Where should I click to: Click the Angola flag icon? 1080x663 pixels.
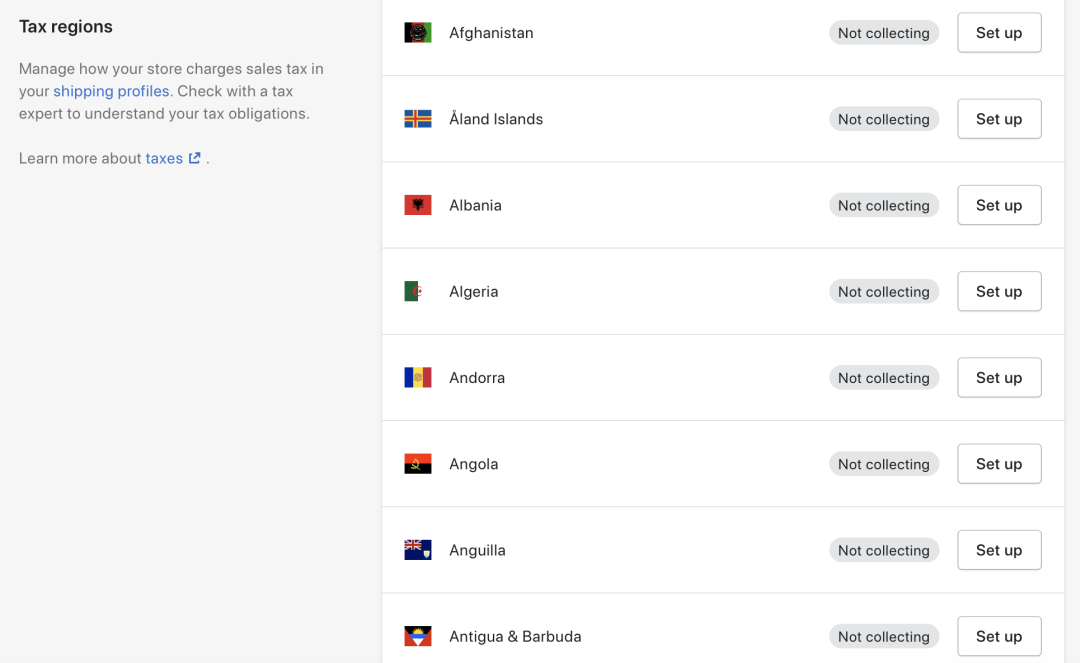click(417, 464)
